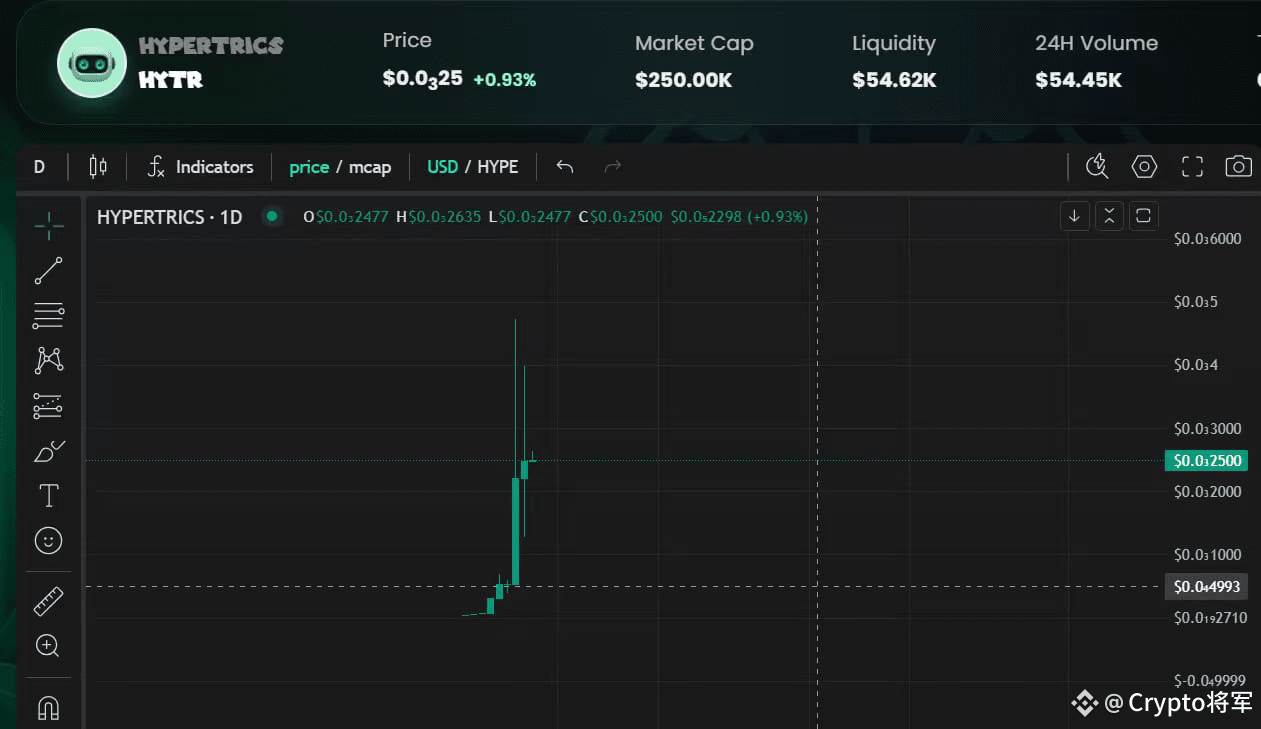Click the pane maximize toggle button

(x=1143, y=215)
